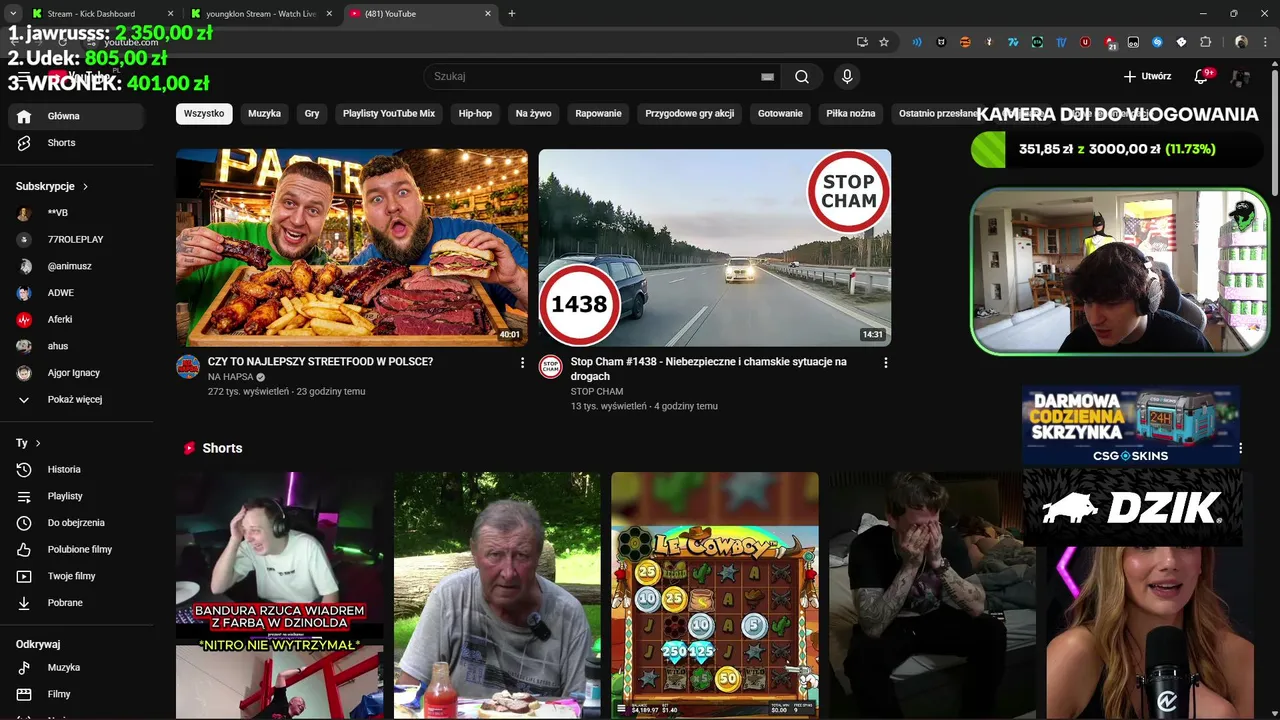Open Do obejrzenia watch later list
The height and width of the screenshot is (720, 1280).
(x=78, y=523)
